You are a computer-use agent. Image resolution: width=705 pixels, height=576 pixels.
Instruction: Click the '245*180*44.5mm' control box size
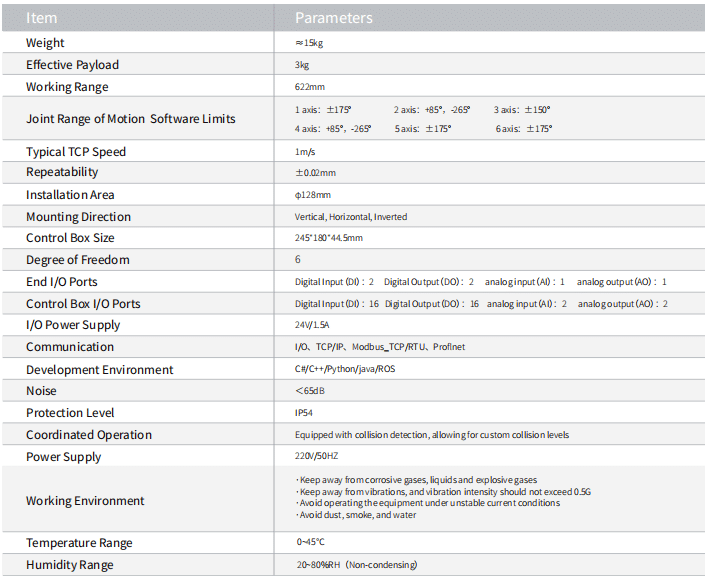329,238
